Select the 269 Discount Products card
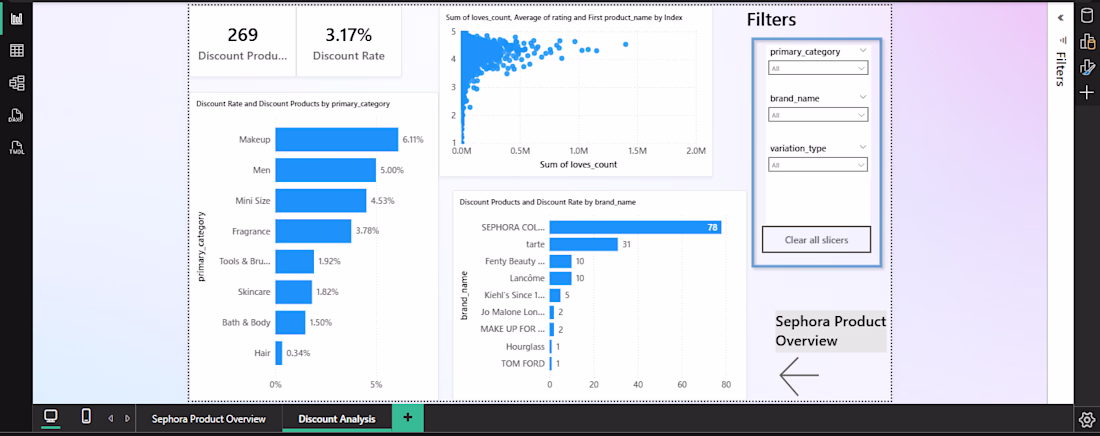Viewport: 1100px width, 436px height. coord(243,43)
